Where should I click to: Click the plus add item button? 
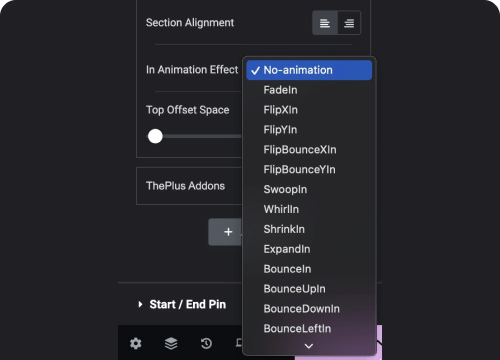coord(226,232)
